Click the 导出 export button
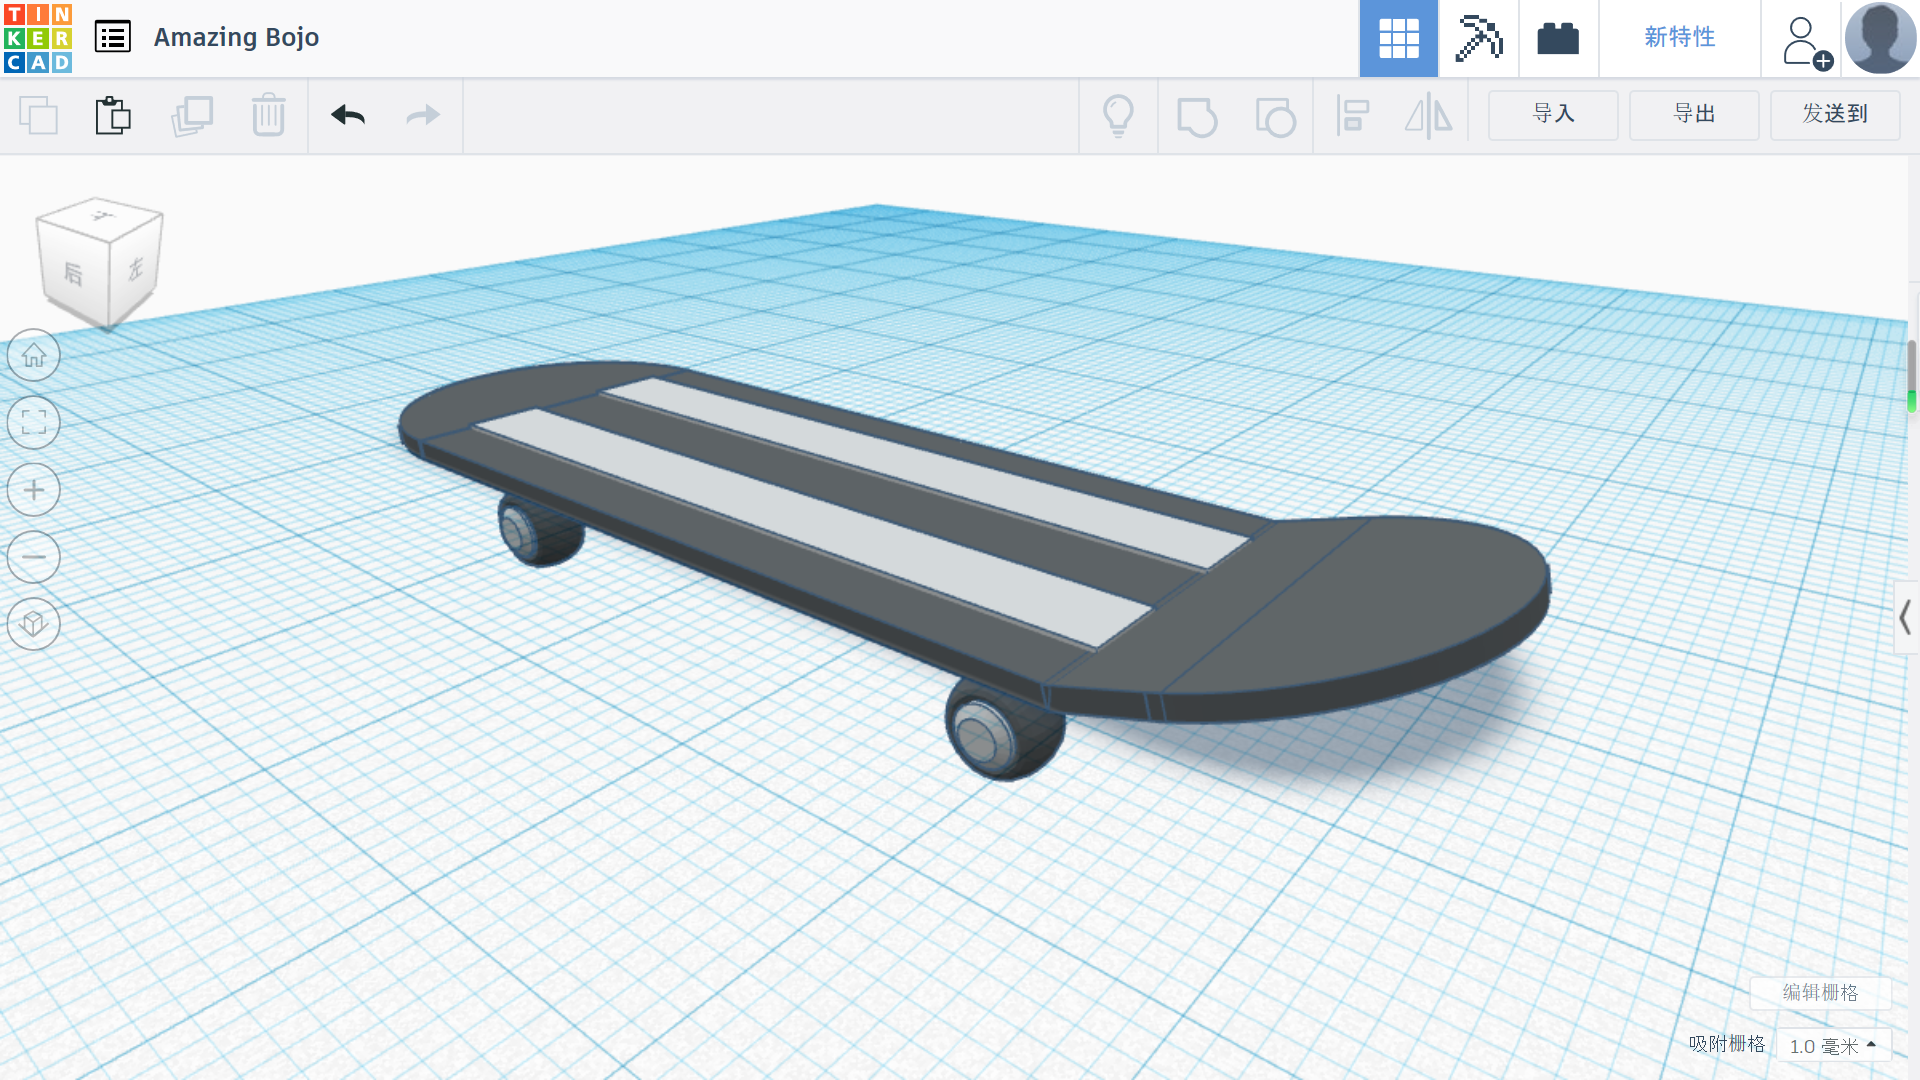This screenshot has height=1080, width=1920. [1694, 115]
